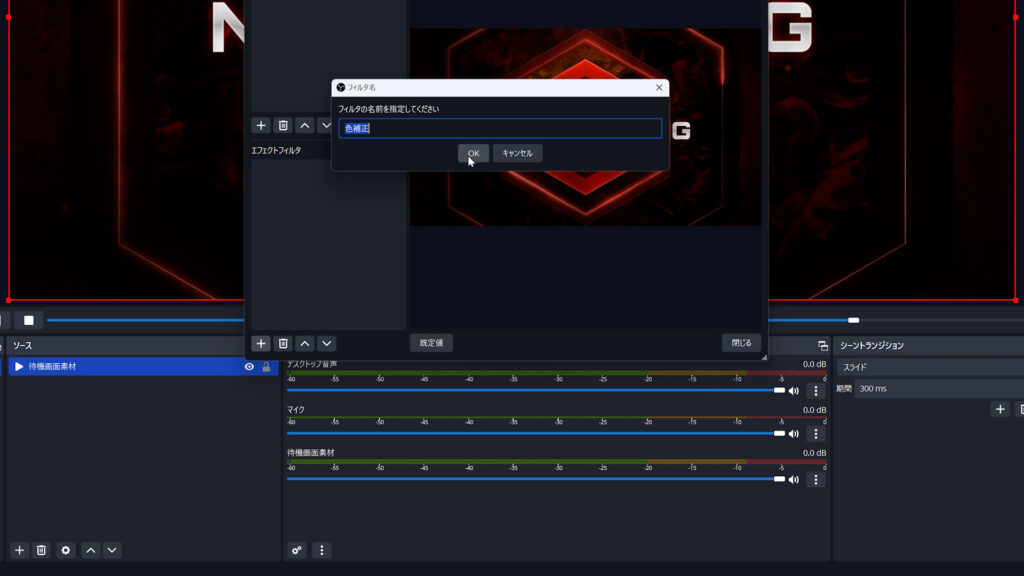Click the filter name text field
This screenshot has height=576, width=1024.
pyautogui.click(x=500, y=128)
